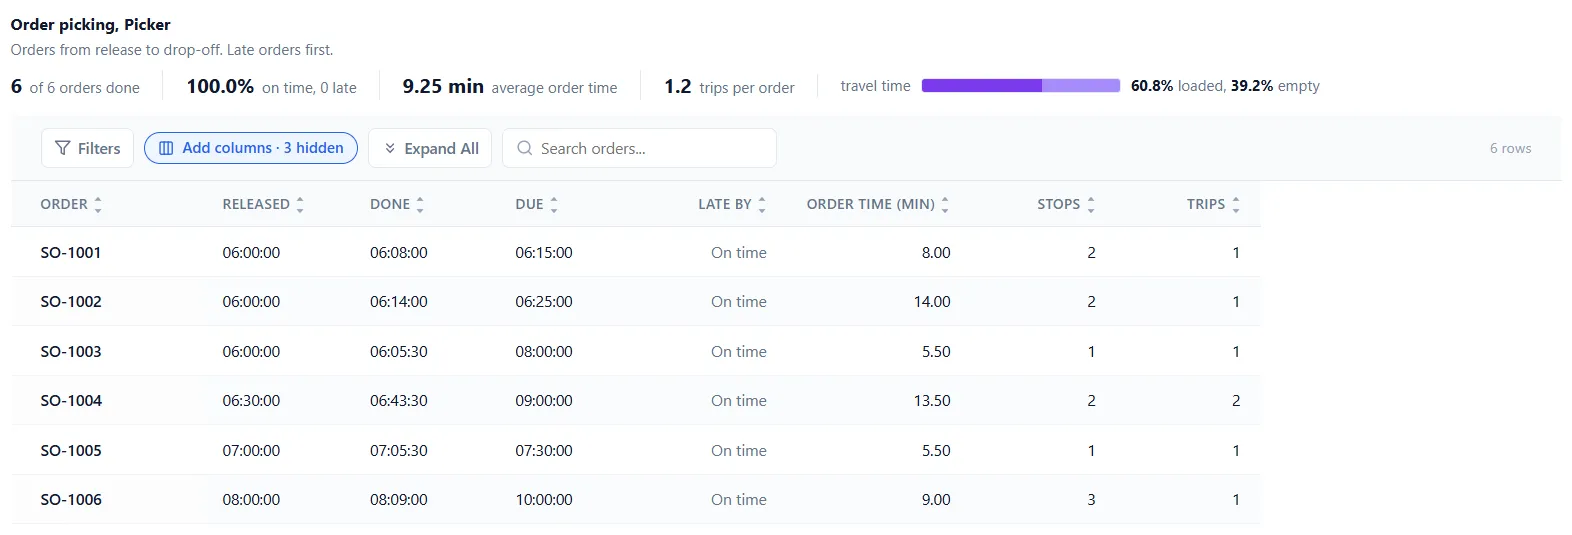Focus the Search orders input field
1572x535 pixels.
pyautogui.click(x=640, y=148)
